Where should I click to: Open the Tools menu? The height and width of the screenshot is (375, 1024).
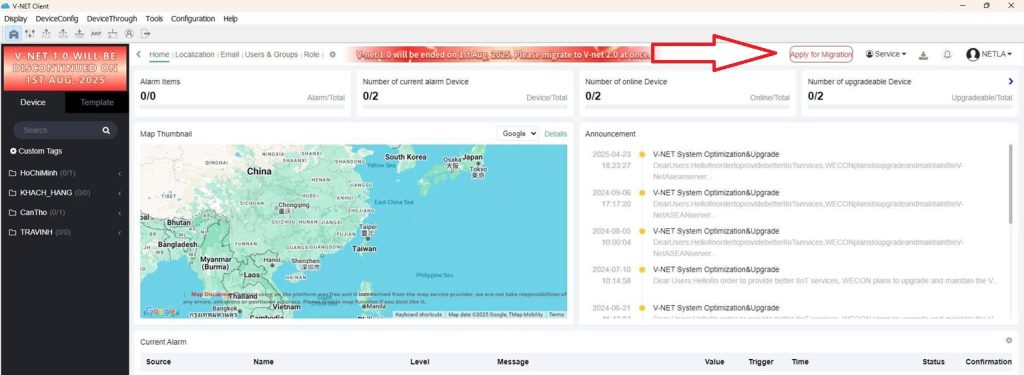pyautogui.click(x=154, y=19)
